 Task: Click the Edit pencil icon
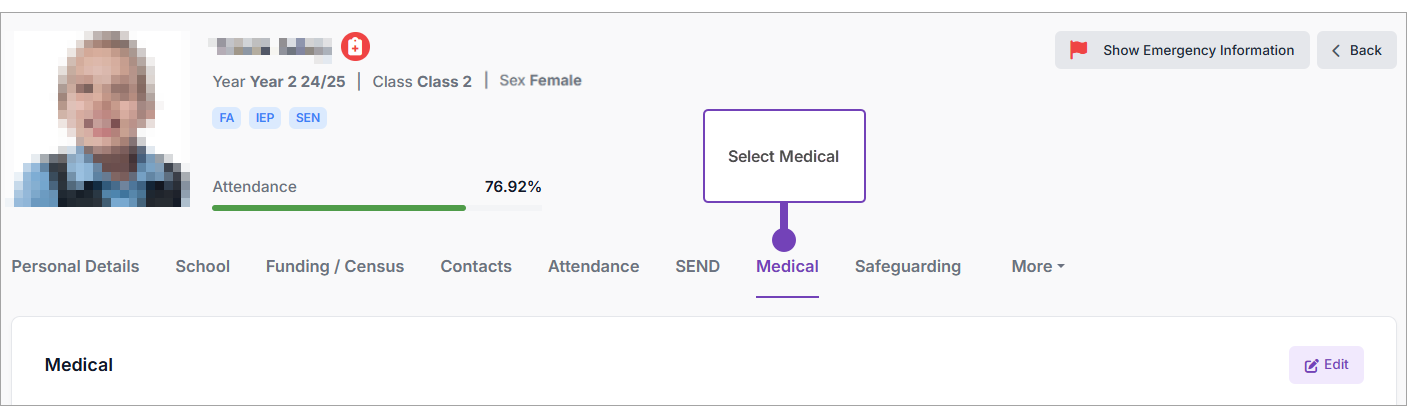(1312, 366)
